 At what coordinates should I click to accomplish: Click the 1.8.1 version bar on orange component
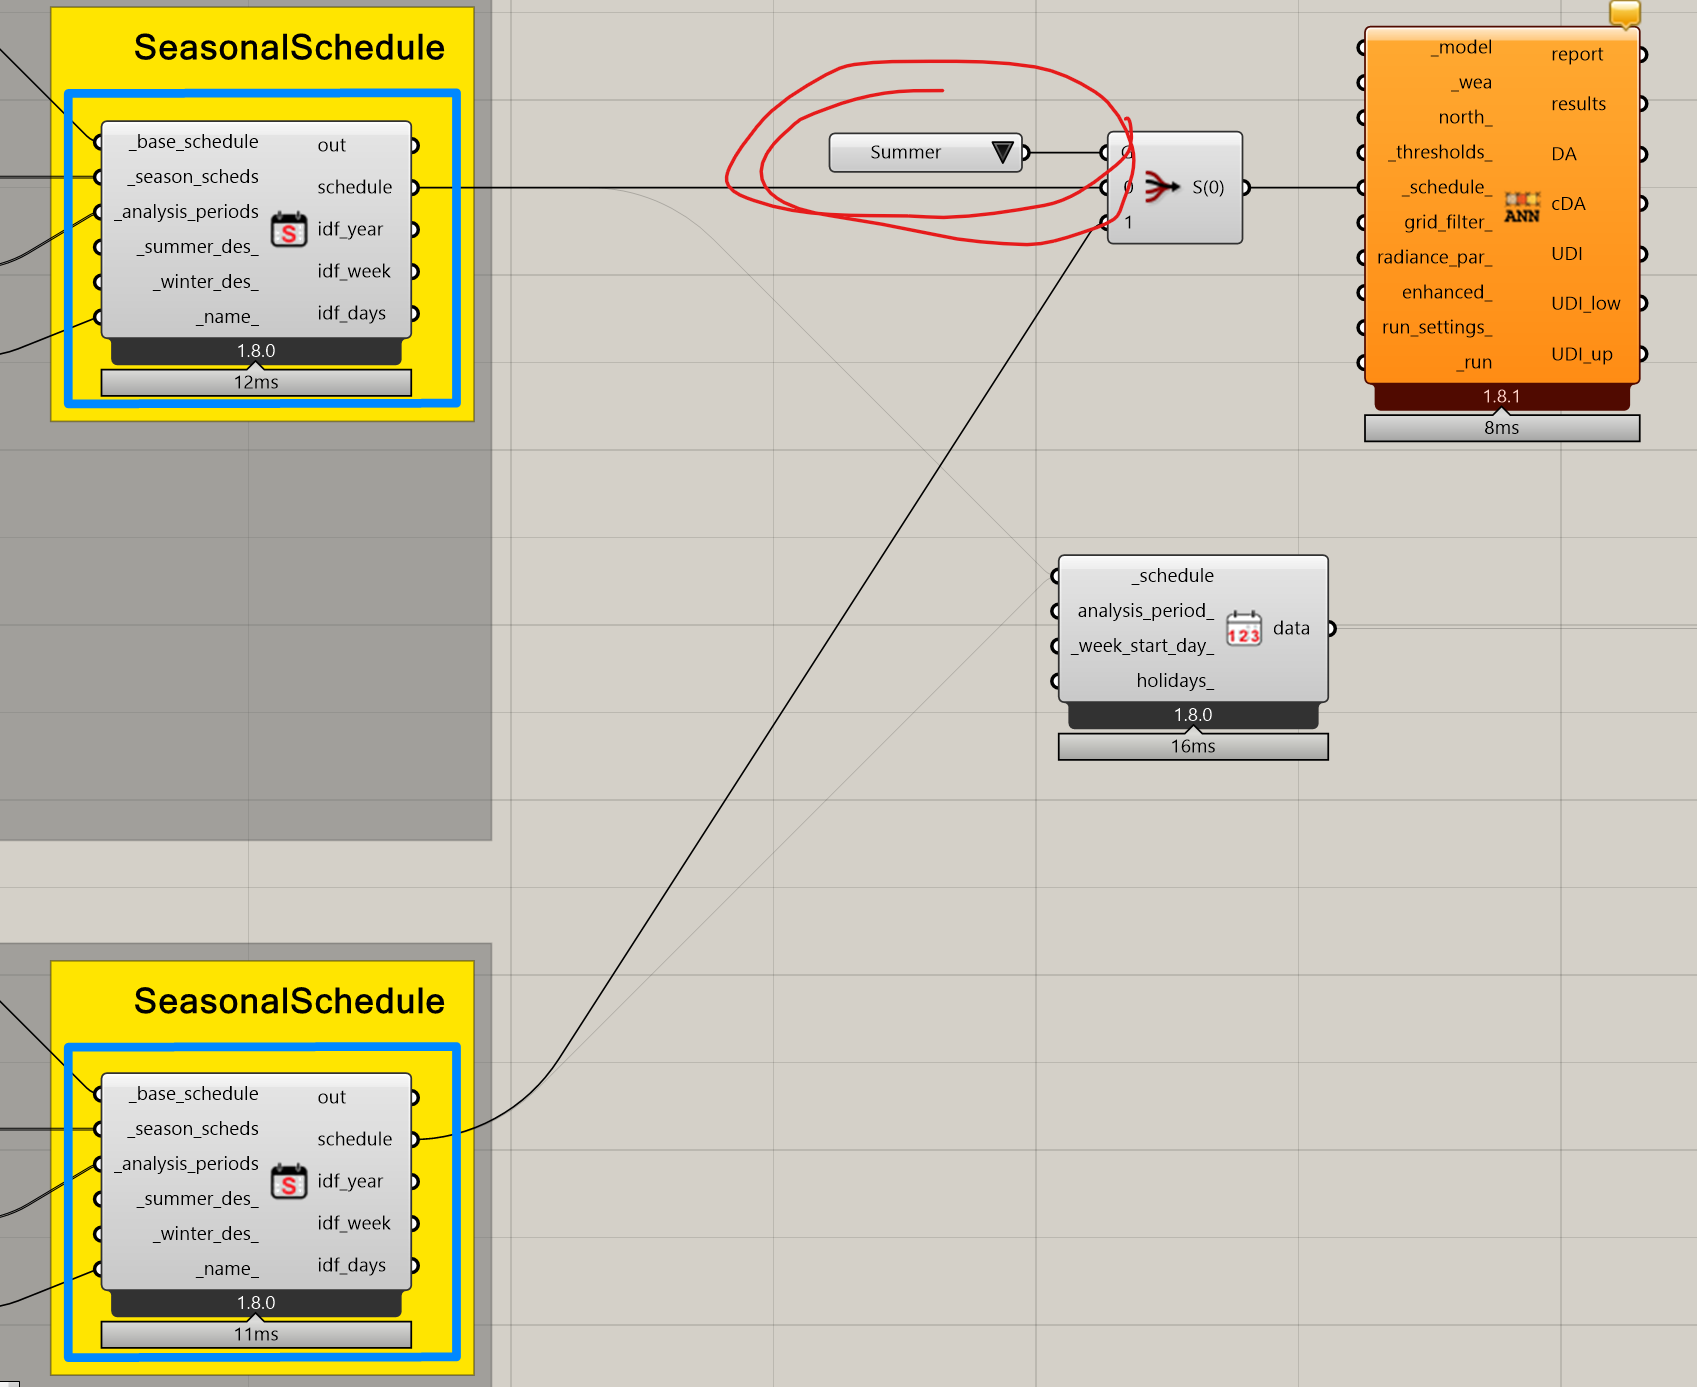pos(1501,396)
